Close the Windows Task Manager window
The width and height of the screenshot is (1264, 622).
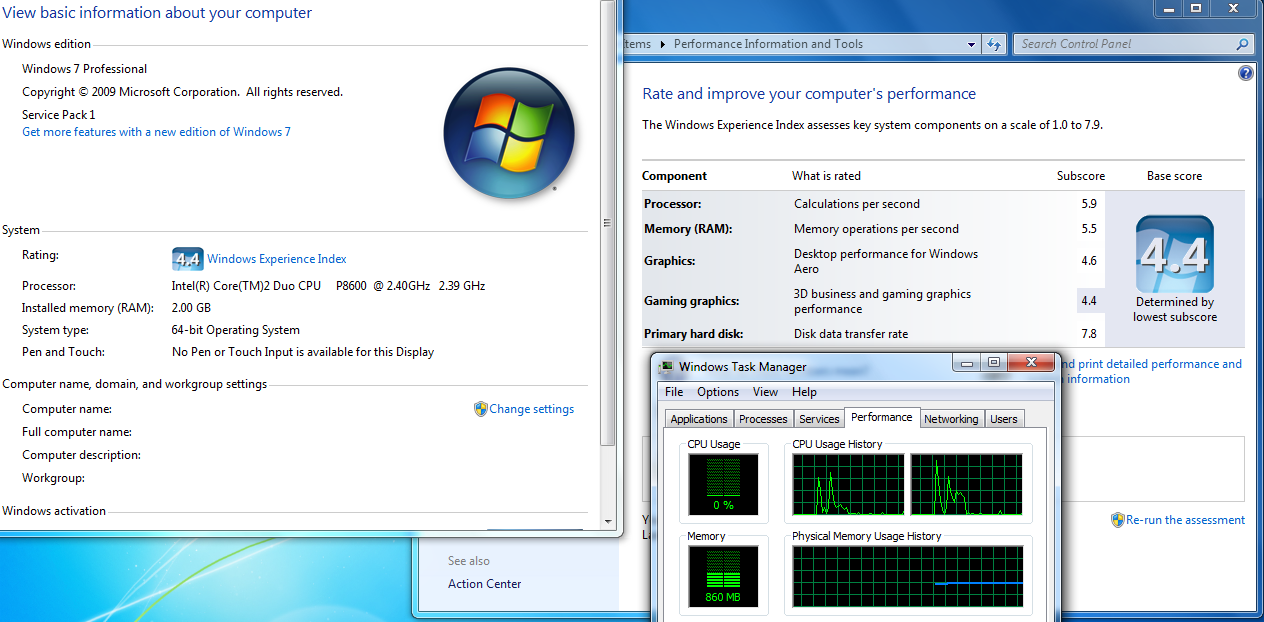1030,363
